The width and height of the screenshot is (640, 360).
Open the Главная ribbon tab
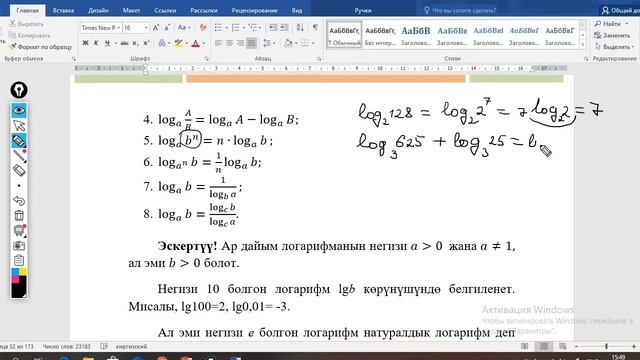(x=27, y=10)
